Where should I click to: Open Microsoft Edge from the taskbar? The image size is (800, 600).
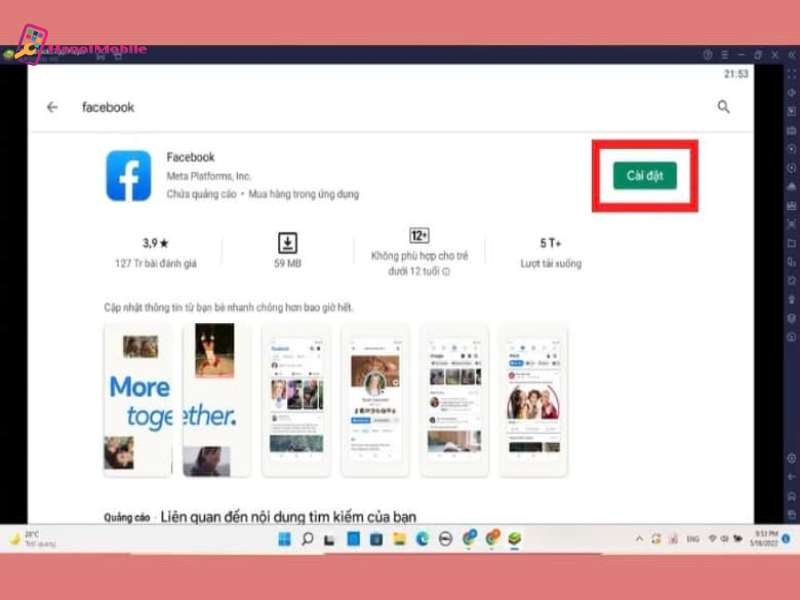point(422,539)
